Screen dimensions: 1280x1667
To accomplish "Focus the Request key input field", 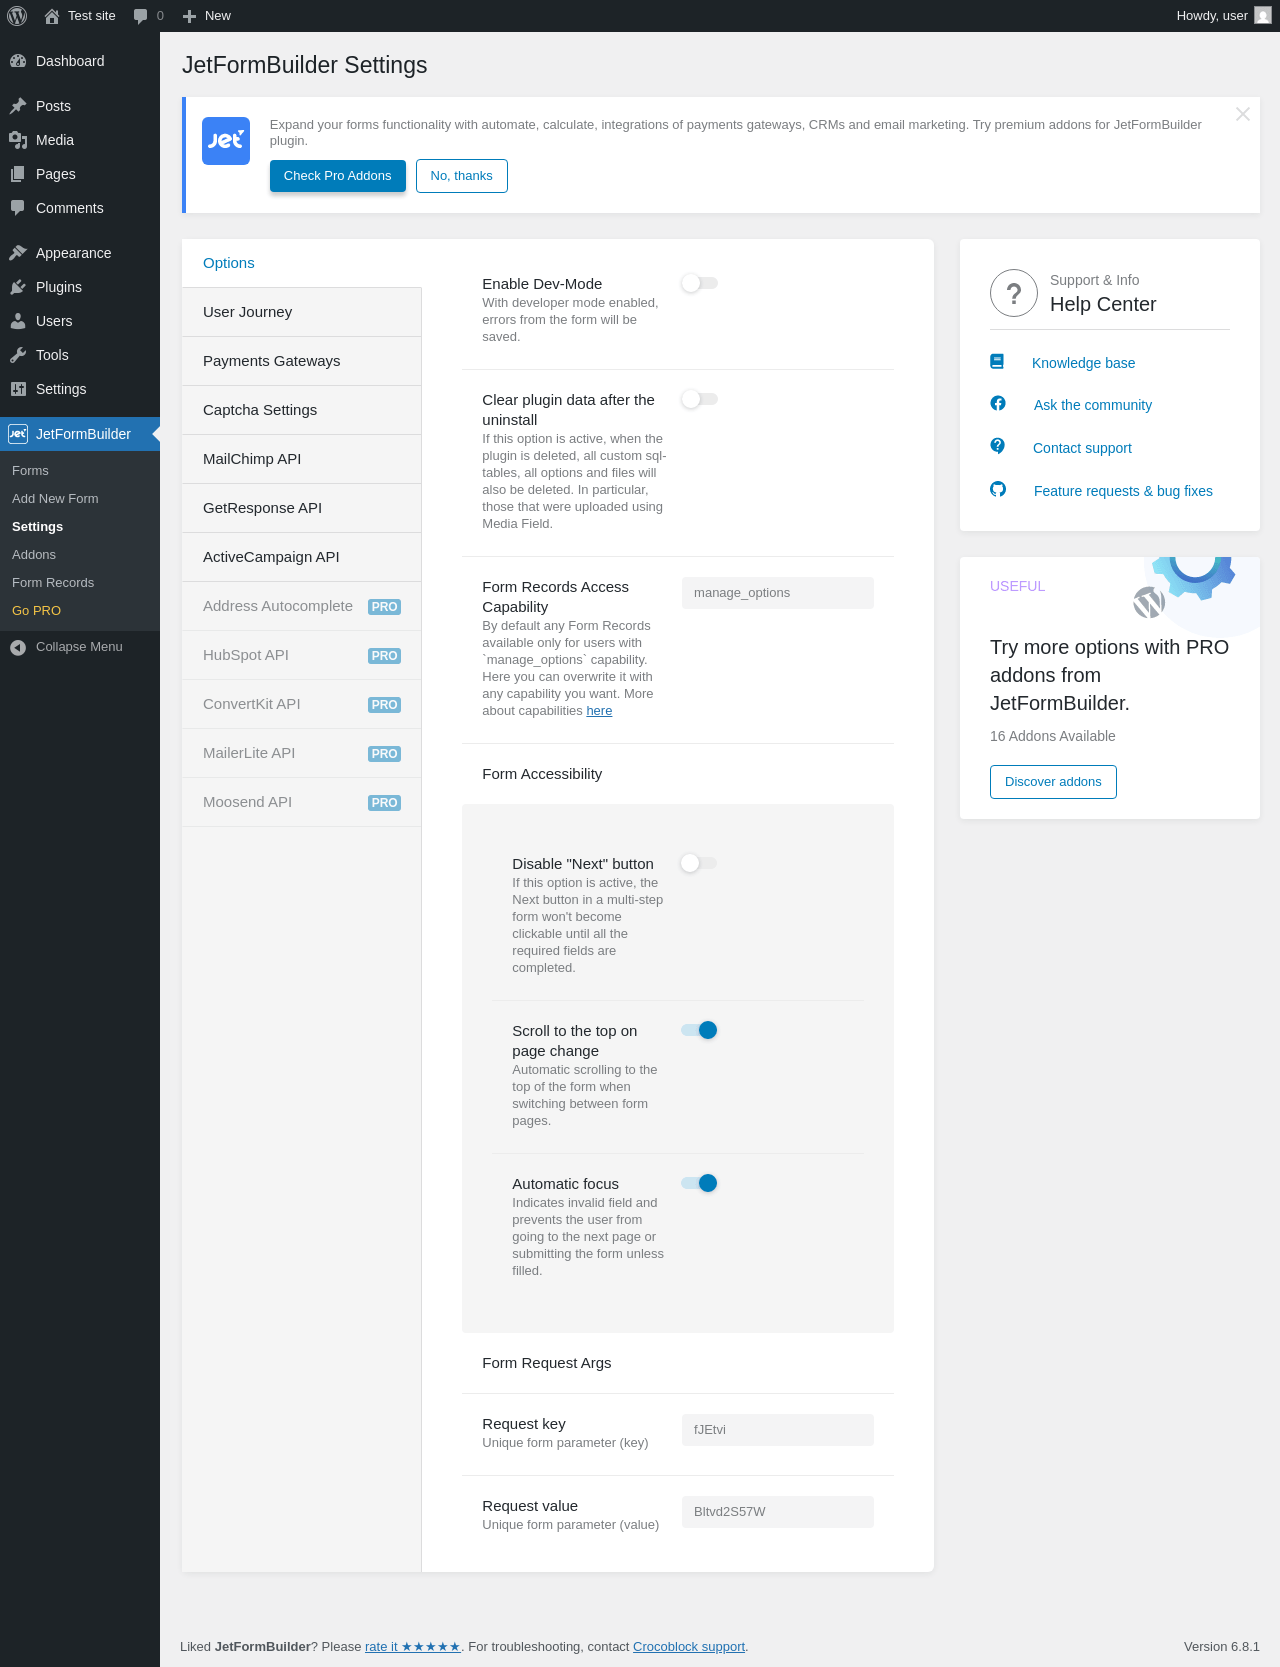I will point(778,1430).
